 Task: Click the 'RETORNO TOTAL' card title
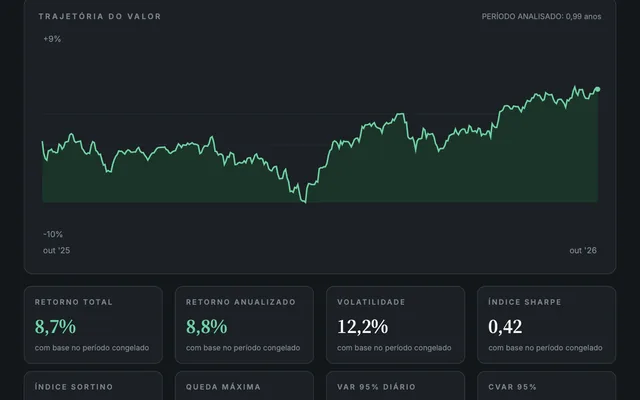point(73,302)
